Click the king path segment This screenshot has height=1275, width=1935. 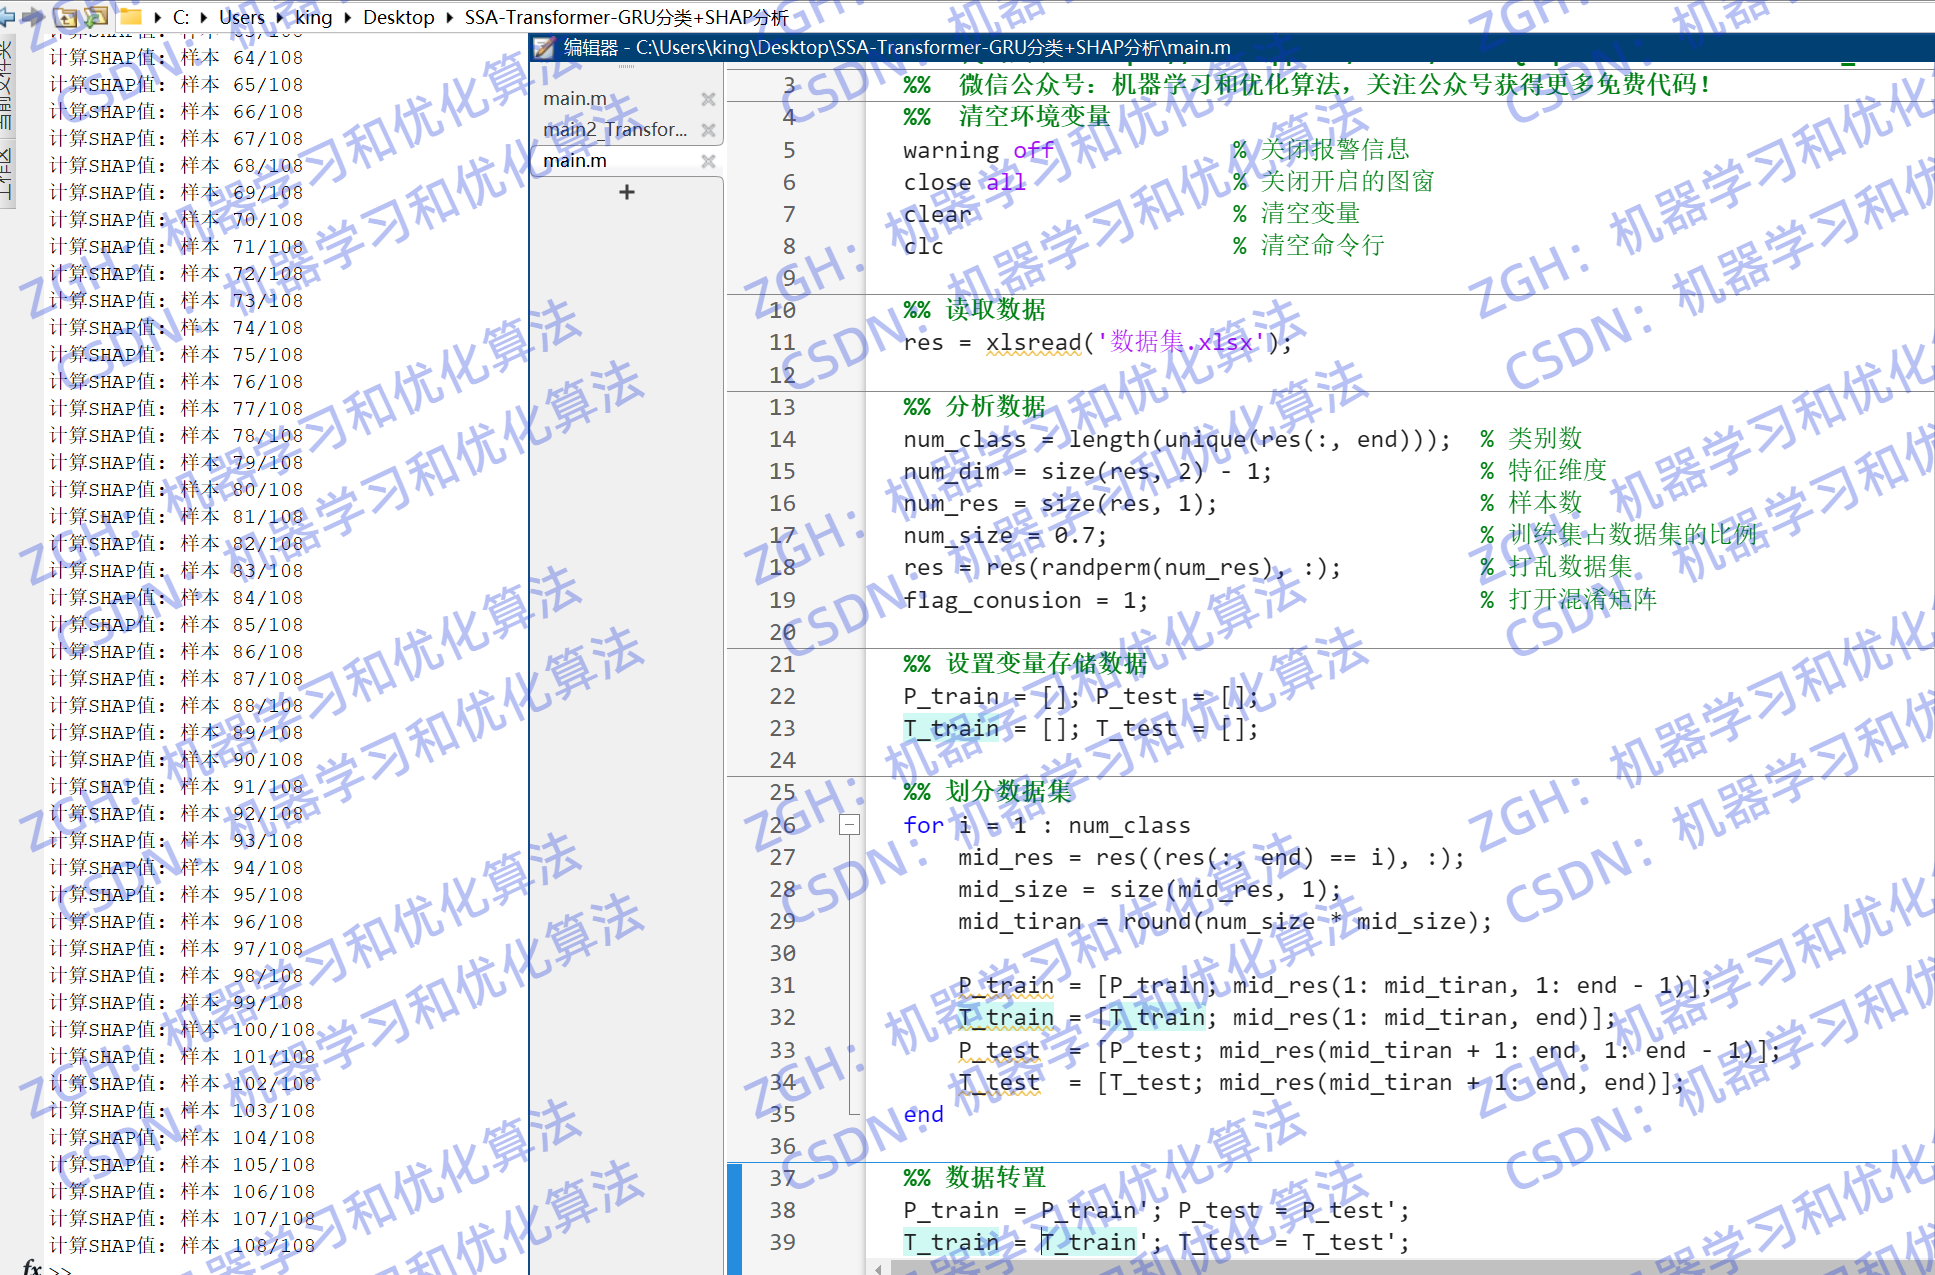pos(313,17)
